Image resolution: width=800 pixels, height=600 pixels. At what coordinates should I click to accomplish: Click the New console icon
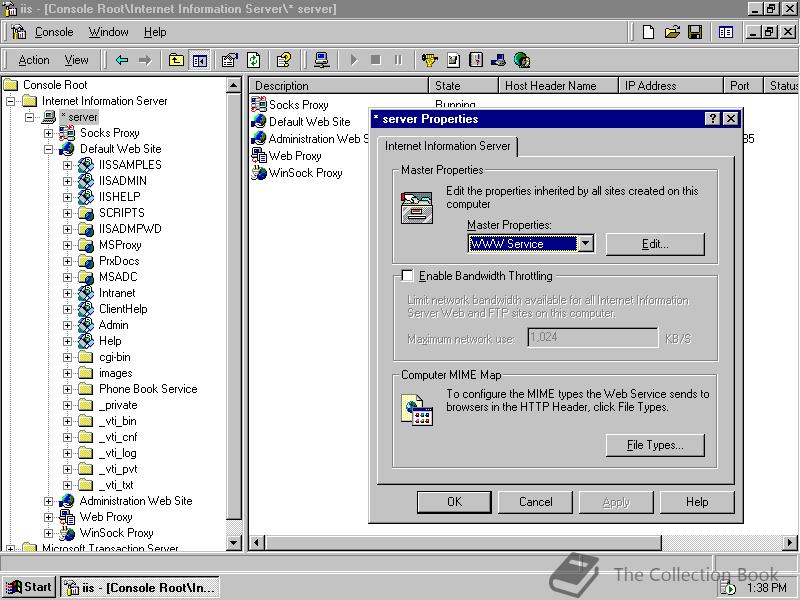tap(648, 32)
